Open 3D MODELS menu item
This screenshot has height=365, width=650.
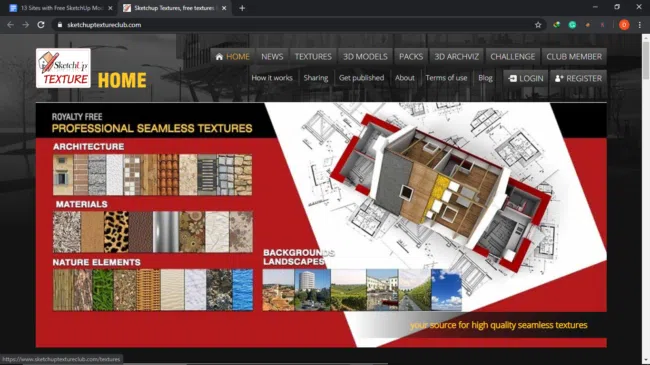[365, 56]
